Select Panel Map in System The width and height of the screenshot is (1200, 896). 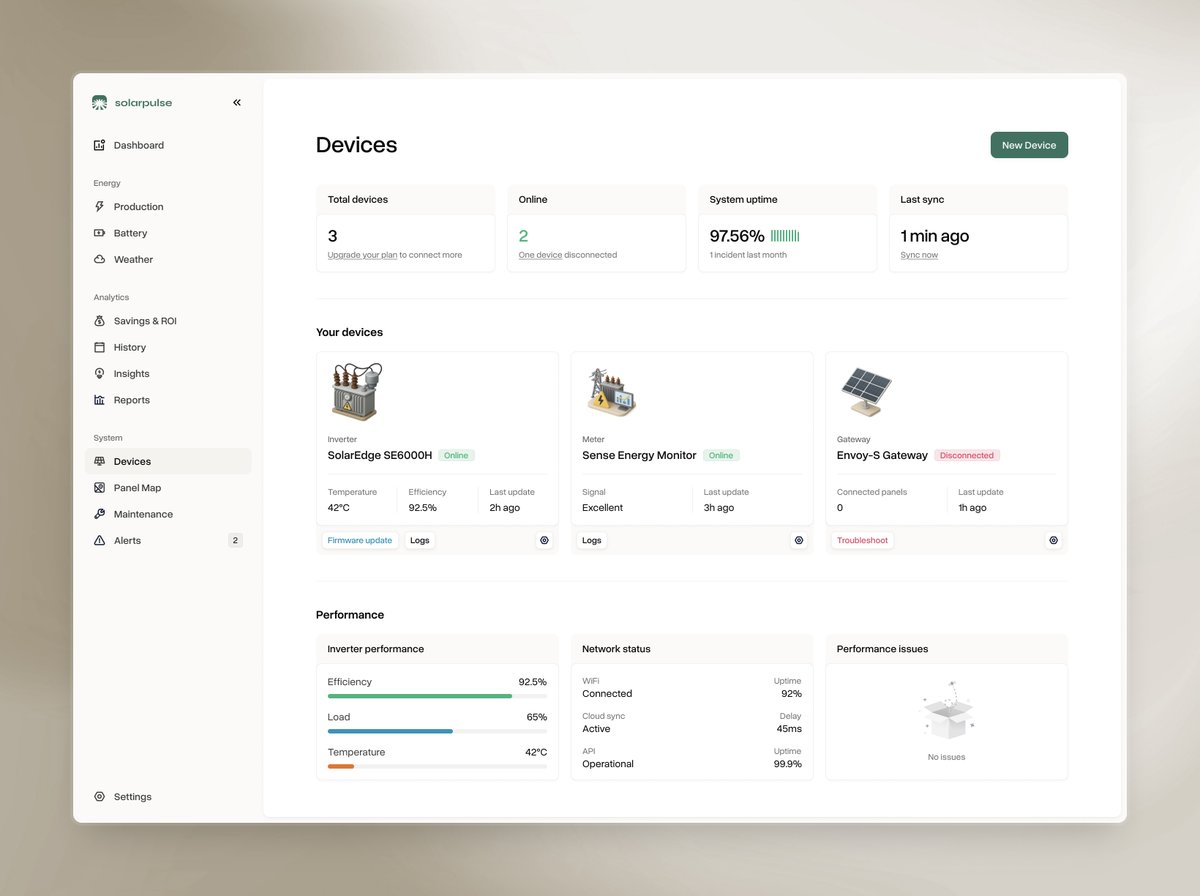[168, 488]
